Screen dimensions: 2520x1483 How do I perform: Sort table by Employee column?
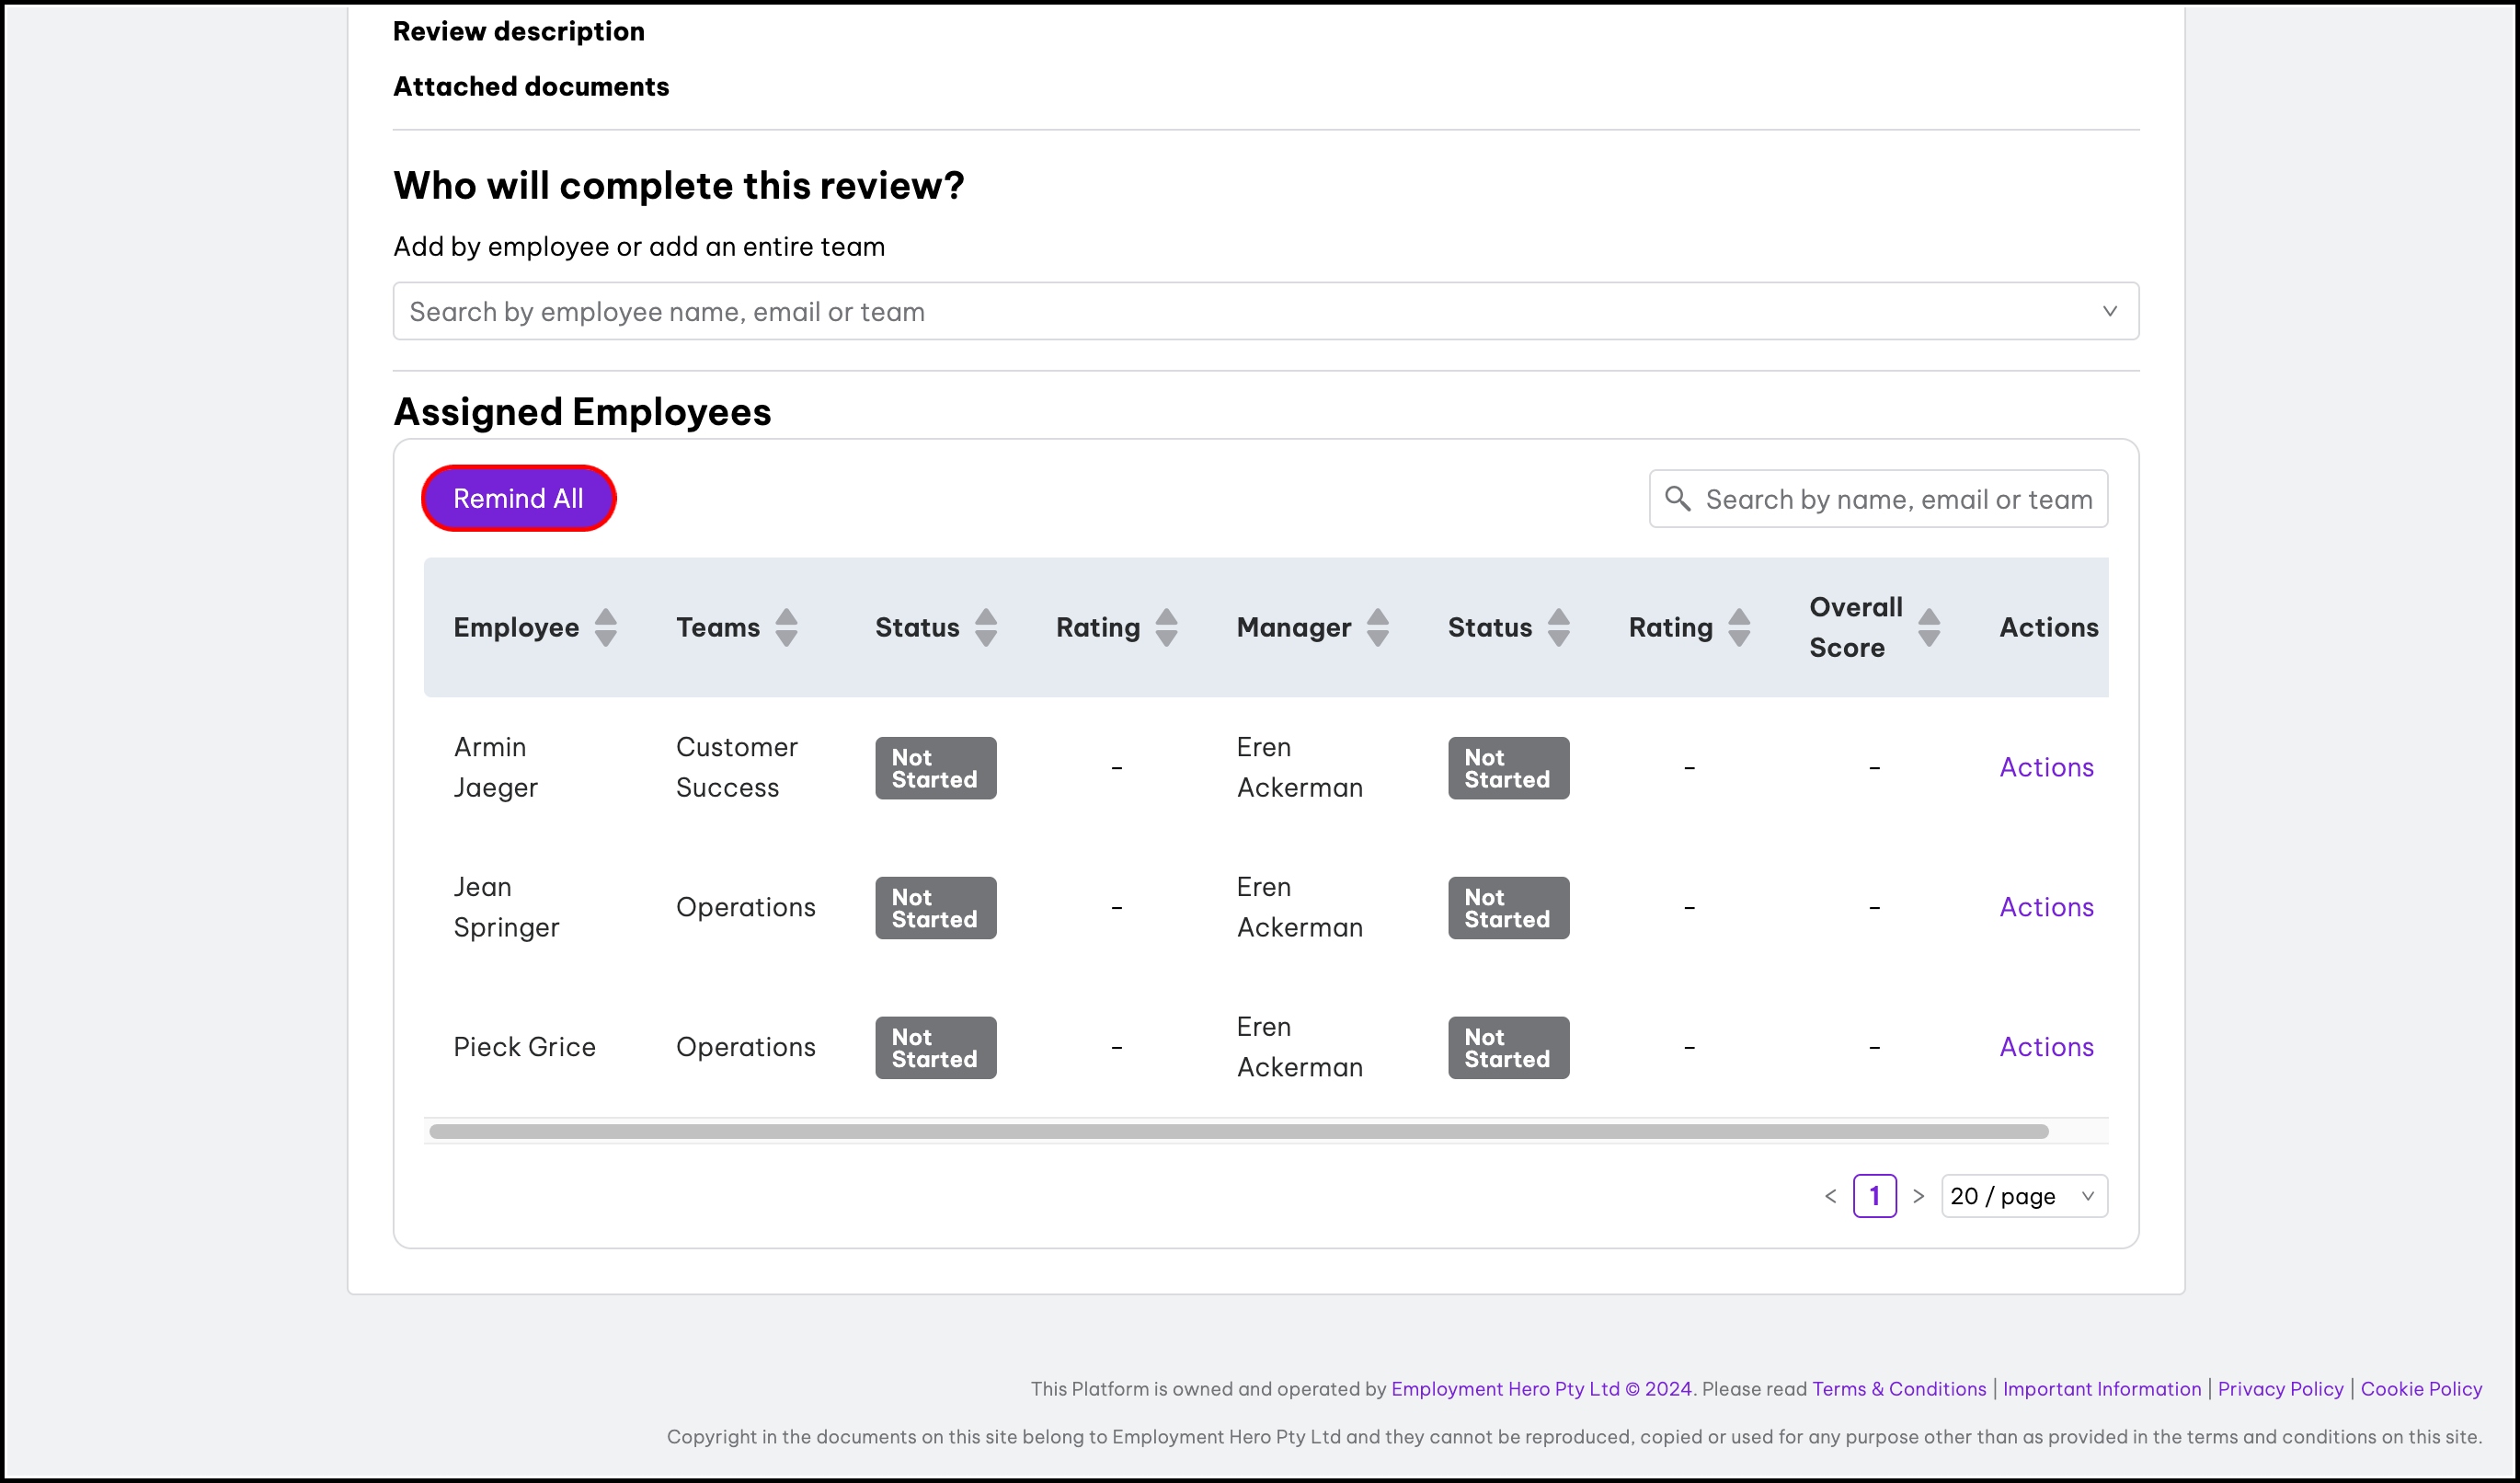point(605,627)
